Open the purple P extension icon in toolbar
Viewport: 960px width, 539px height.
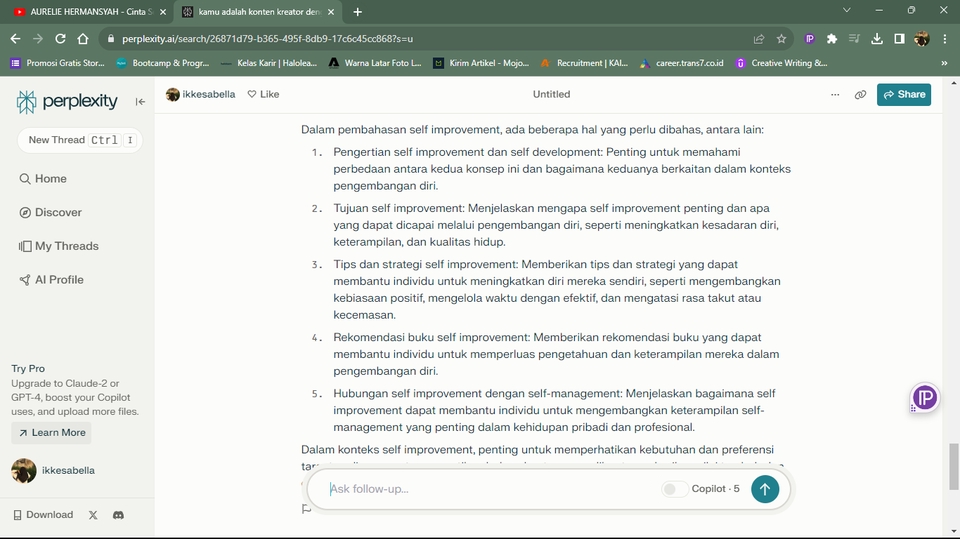click(809, 39)
